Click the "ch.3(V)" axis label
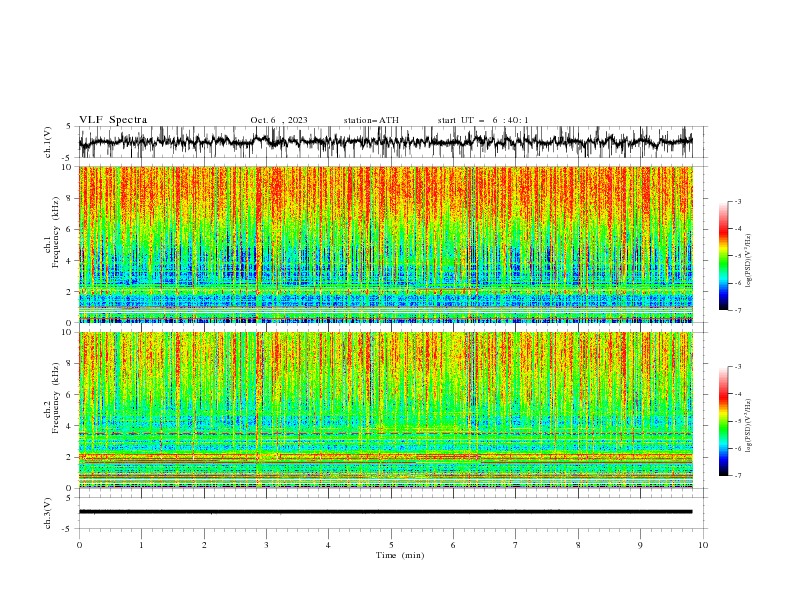The image size is (792, 612). pos(48,513)
